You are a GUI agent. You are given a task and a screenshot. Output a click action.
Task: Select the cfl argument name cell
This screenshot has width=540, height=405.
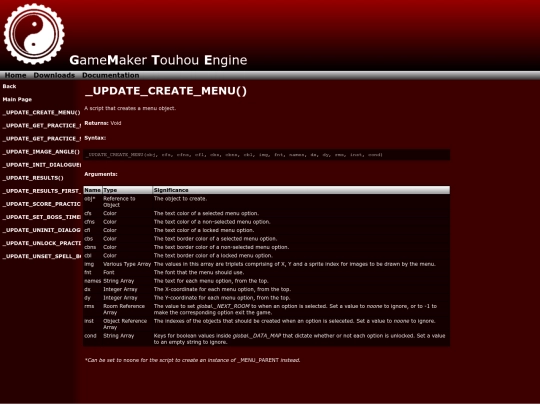(93, 230)
